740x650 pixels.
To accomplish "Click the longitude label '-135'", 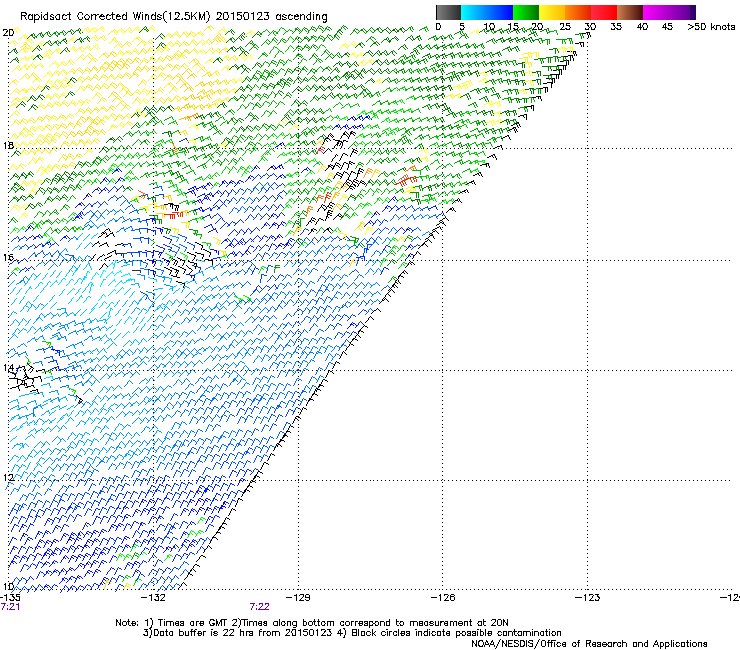I will coord(10,598).
